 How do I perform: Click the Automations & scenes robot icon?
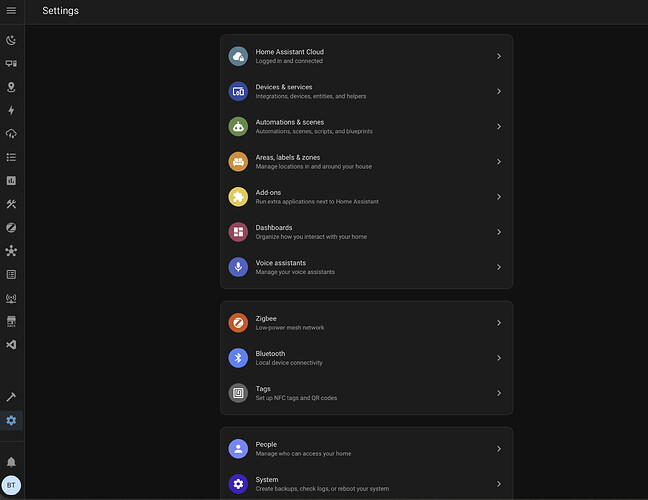(x=238, y=126)
